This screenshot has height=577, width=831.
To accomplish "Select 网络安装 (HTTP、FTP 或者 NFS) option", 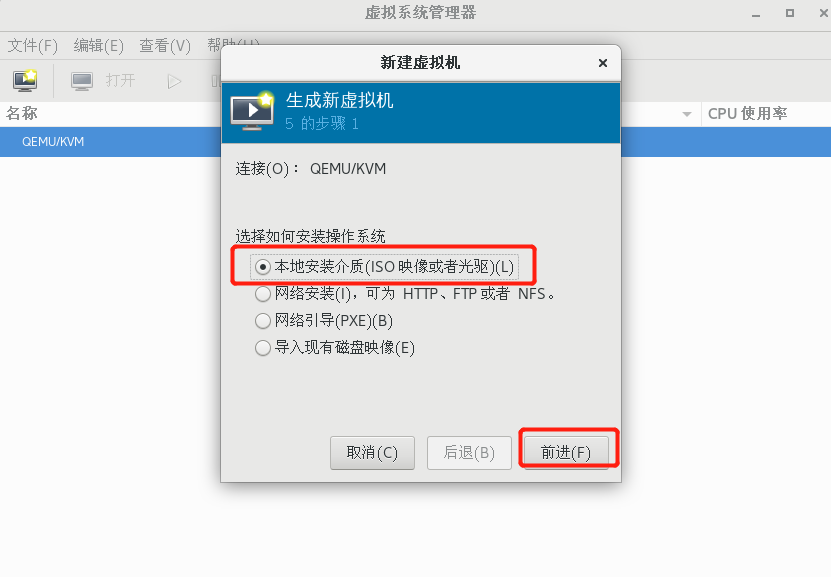I will [405, 294].
